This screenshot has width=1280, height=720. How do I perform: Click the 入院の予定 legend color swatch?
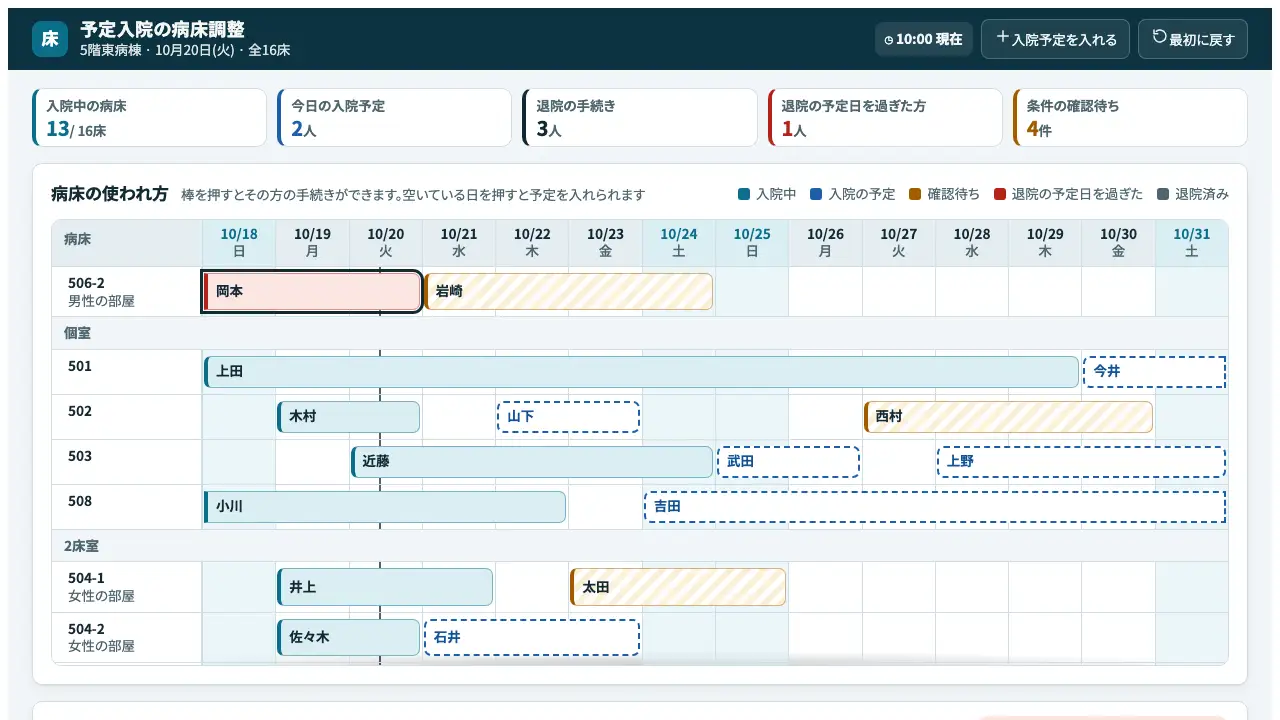pyautogui.click(x=816, y=194)
